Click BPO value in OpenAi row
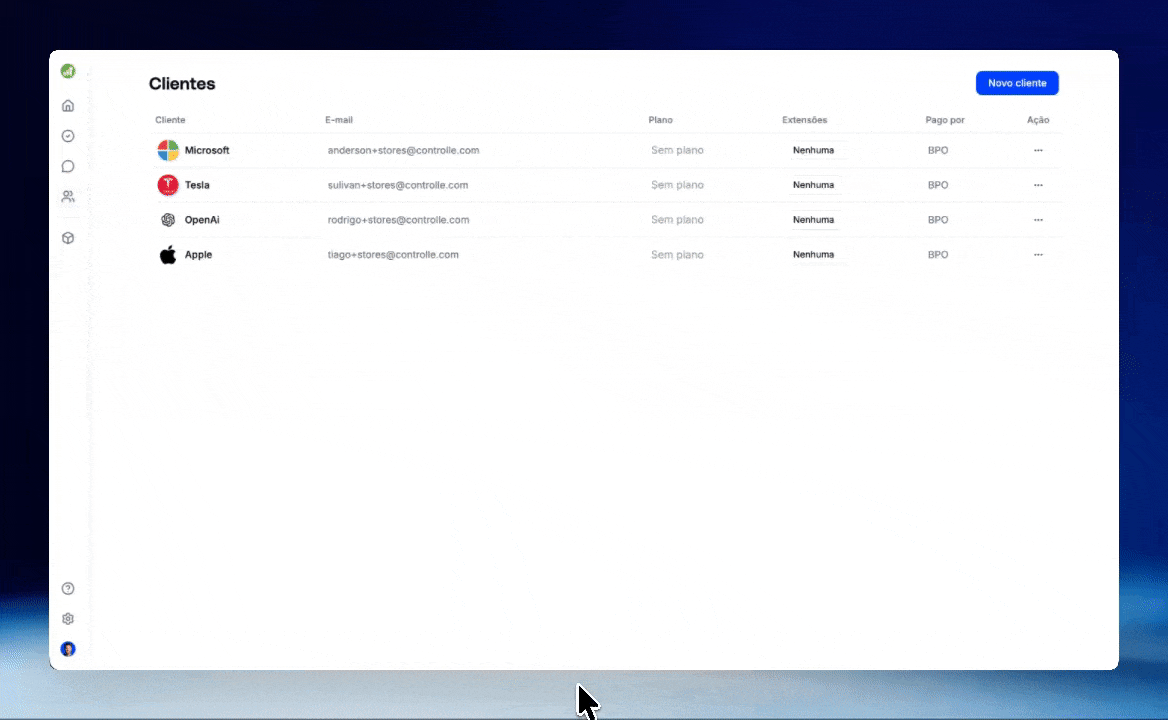1168x720 pixels. point(938,220)
